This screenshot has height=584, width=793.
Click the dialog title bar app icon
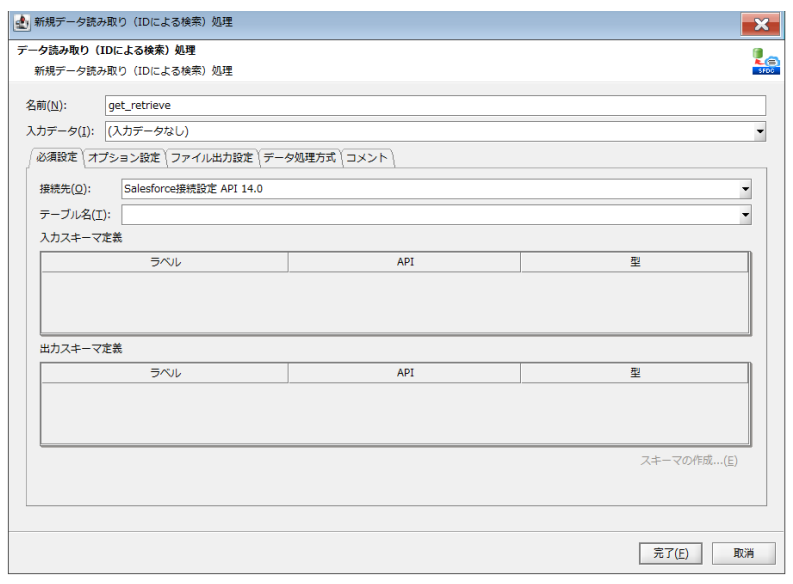coord(22,23)
